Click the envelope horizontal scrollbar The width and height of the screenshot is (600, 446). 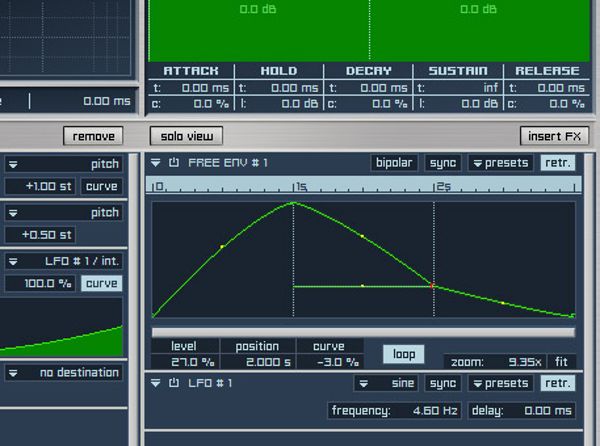click(363, 331)
